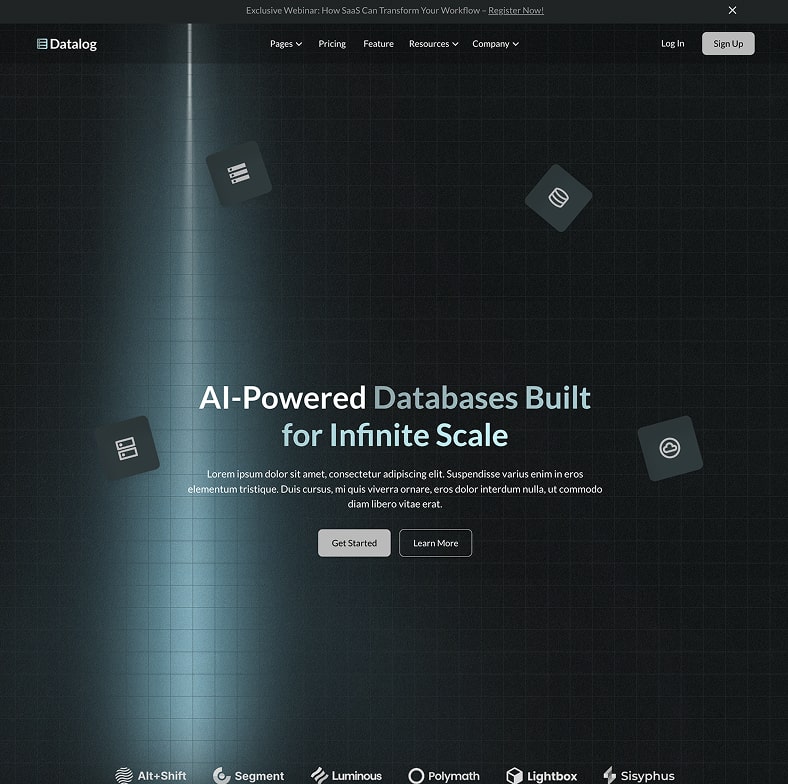
Task: Go to the Pricing page
Action: click(x=332, y=44)
